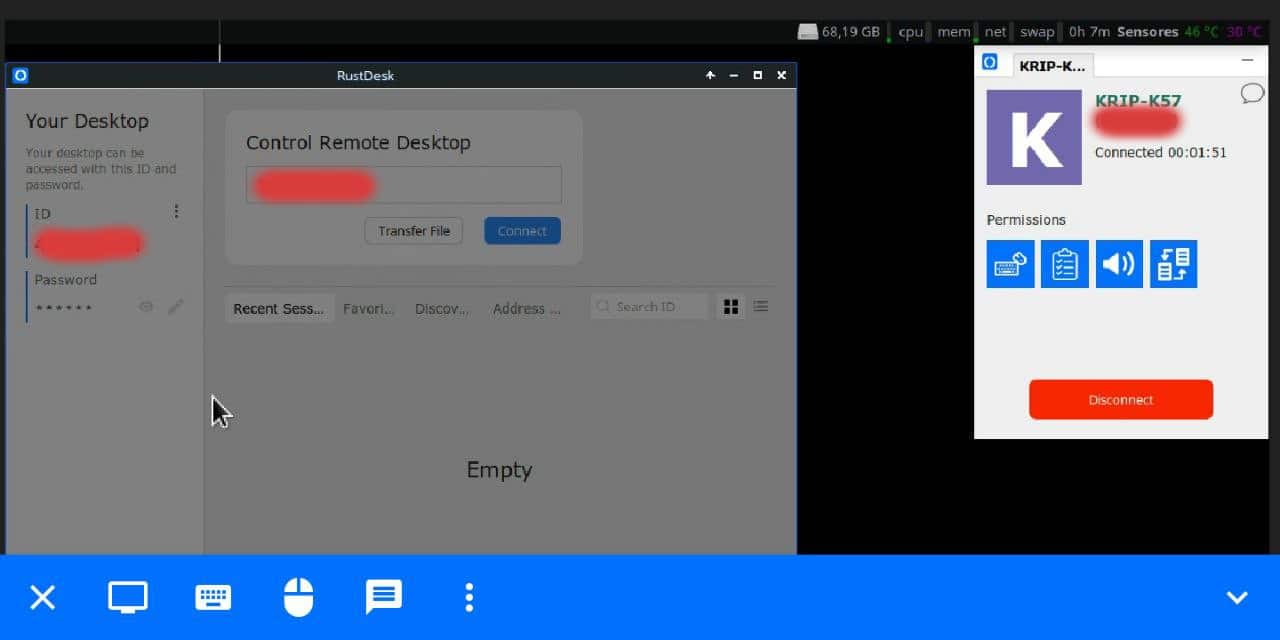This screenshot has width=1280, height=640.
Task: Minimize the connection panel window
Action: (x=1247, y=61)
